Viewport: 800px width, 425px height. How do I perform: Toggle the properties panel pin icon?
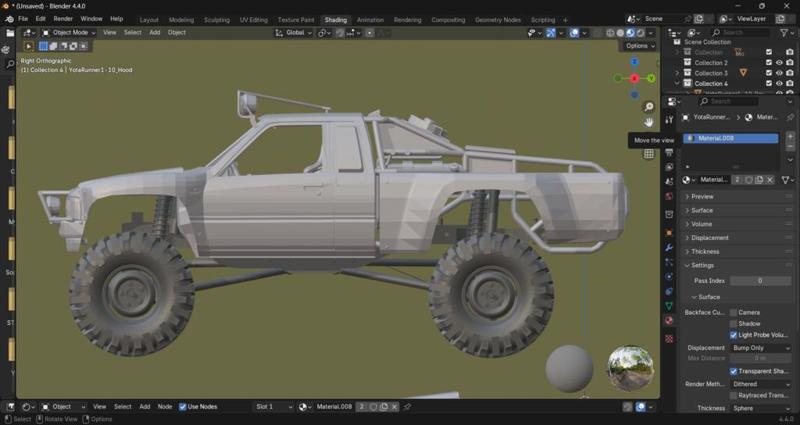[x=790, y=117]
